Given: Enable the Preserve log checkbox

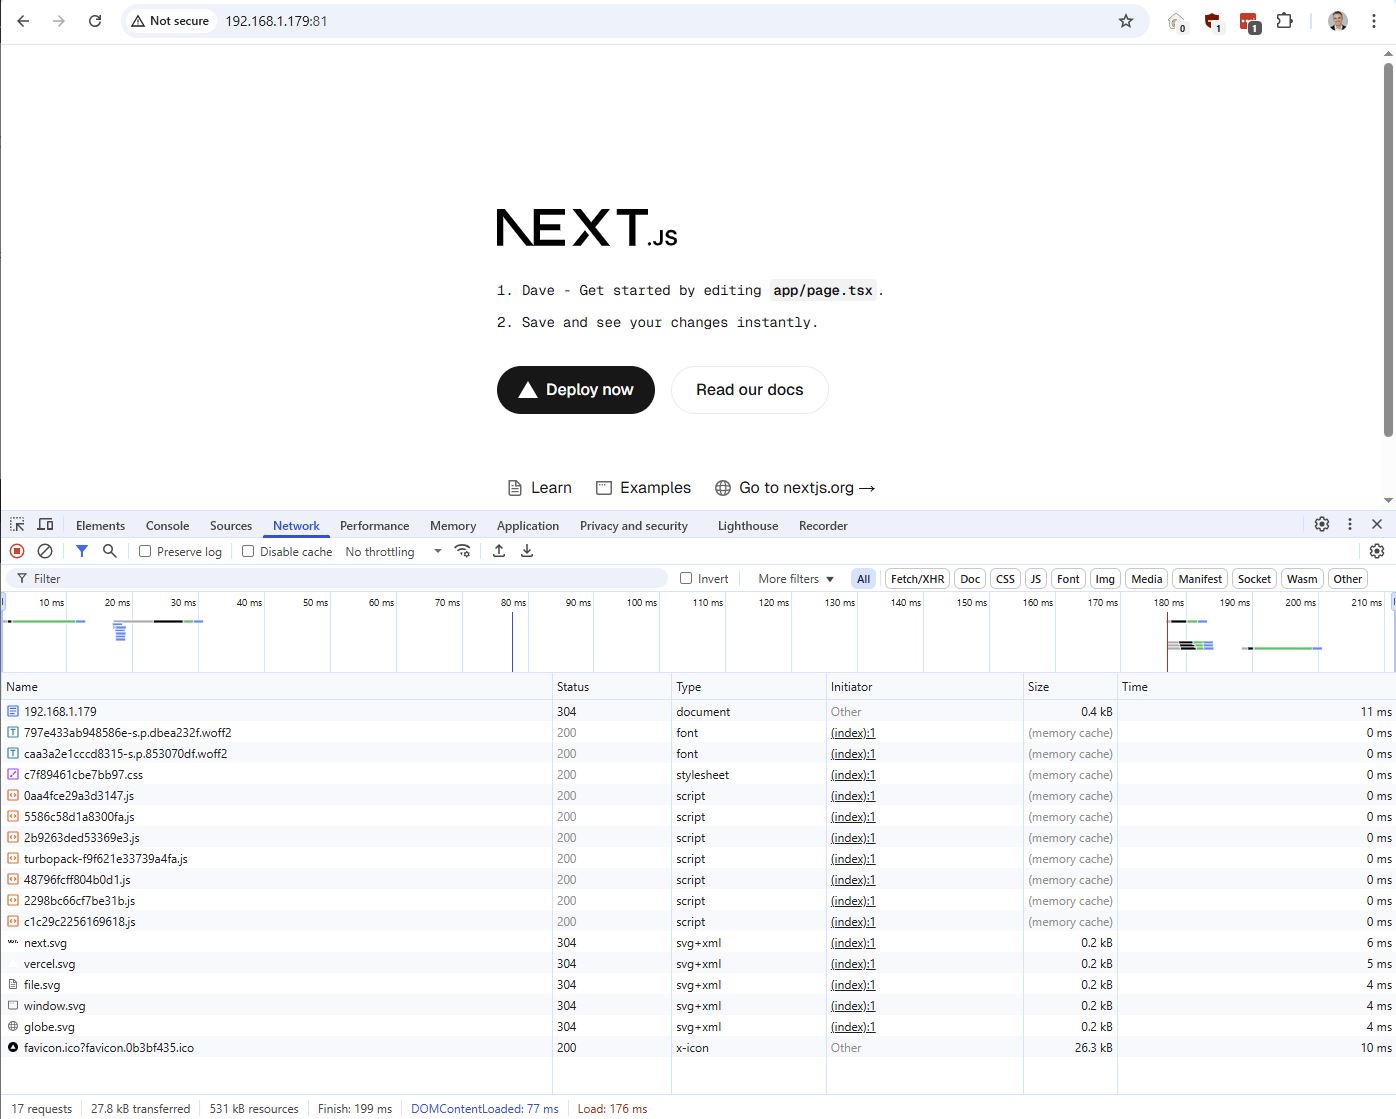Looking at the screenshot, I should coord(146,552).
